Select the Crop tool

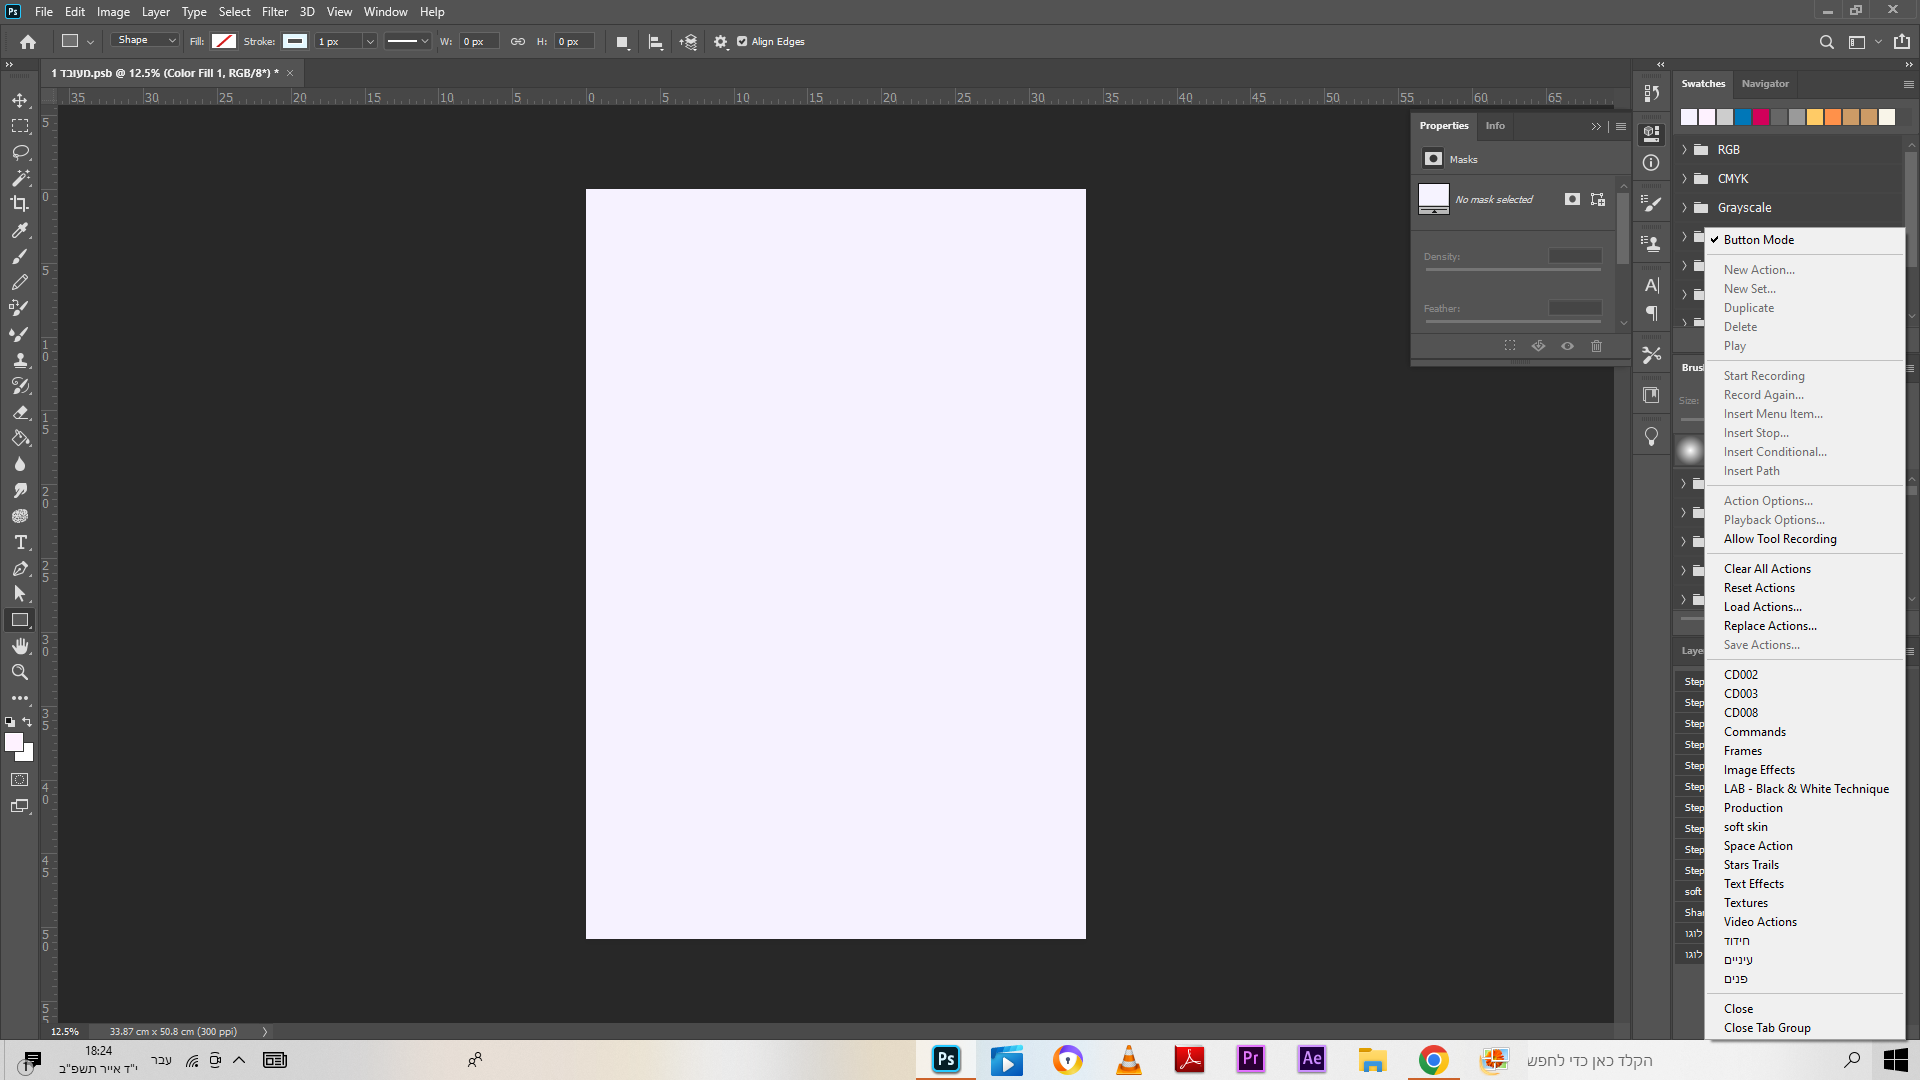pos(20,204)
